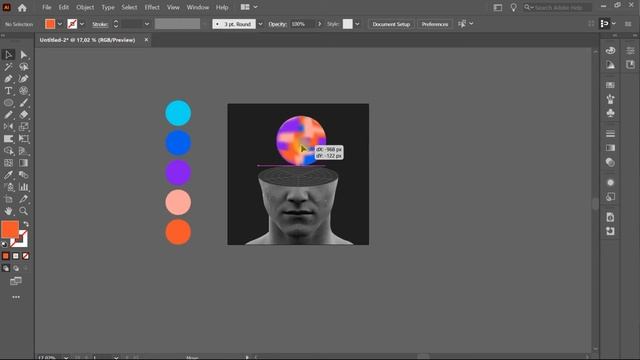Select the Hand tool

click(x=8, y=211)
